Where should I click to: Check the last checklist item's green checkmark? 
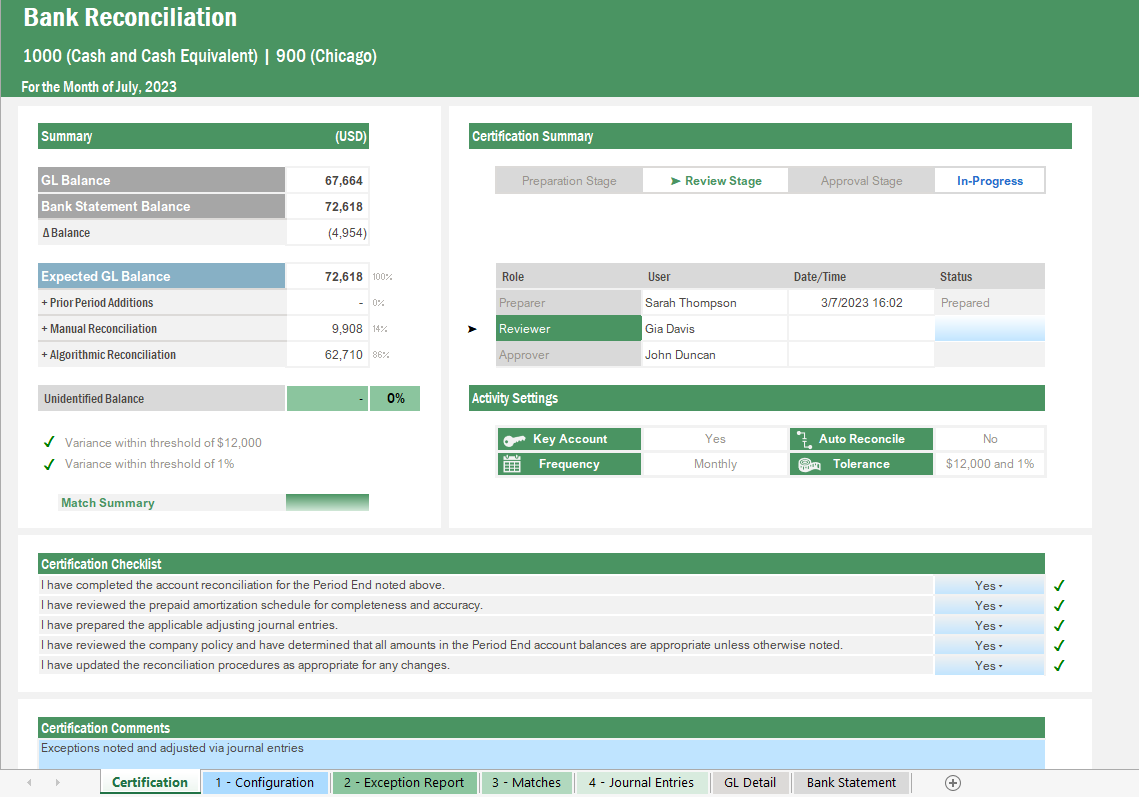click(1059, 665)
